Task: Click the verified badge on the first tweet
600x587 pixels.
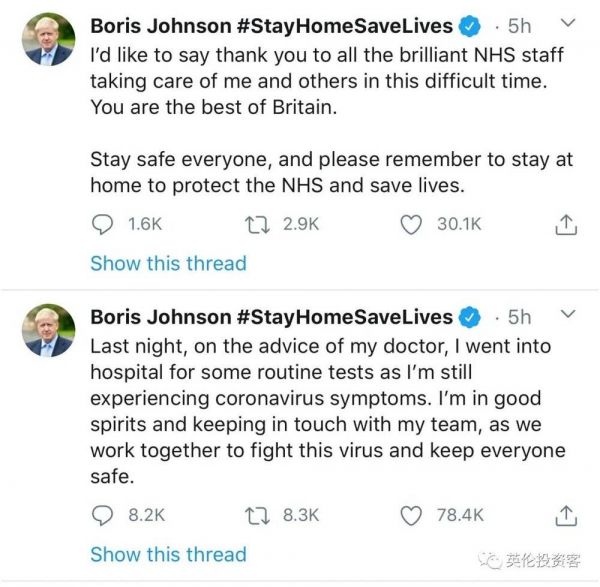Action: point(469,25)
